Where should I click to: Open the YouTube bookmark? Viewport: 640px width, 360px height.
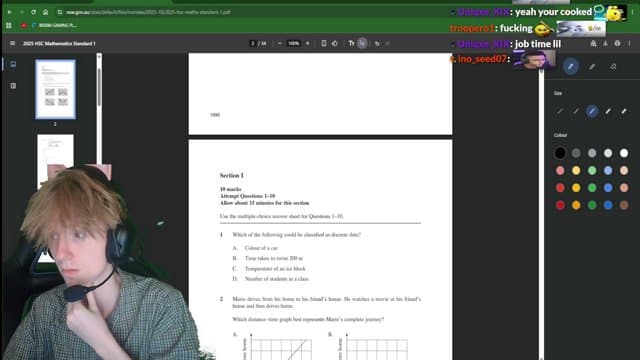point(24,25)
